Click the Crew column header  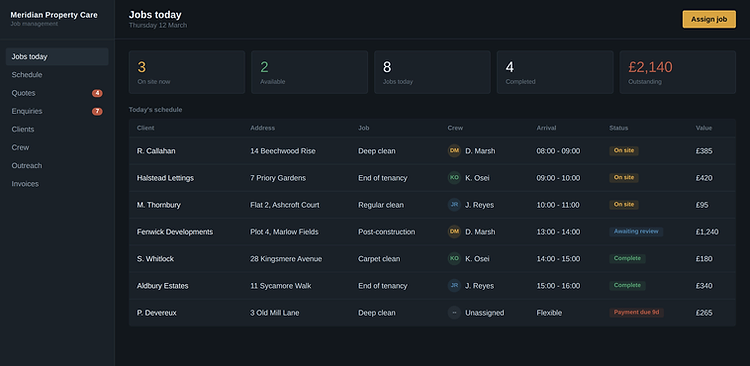pyautogui.click(x=455, y=128)
